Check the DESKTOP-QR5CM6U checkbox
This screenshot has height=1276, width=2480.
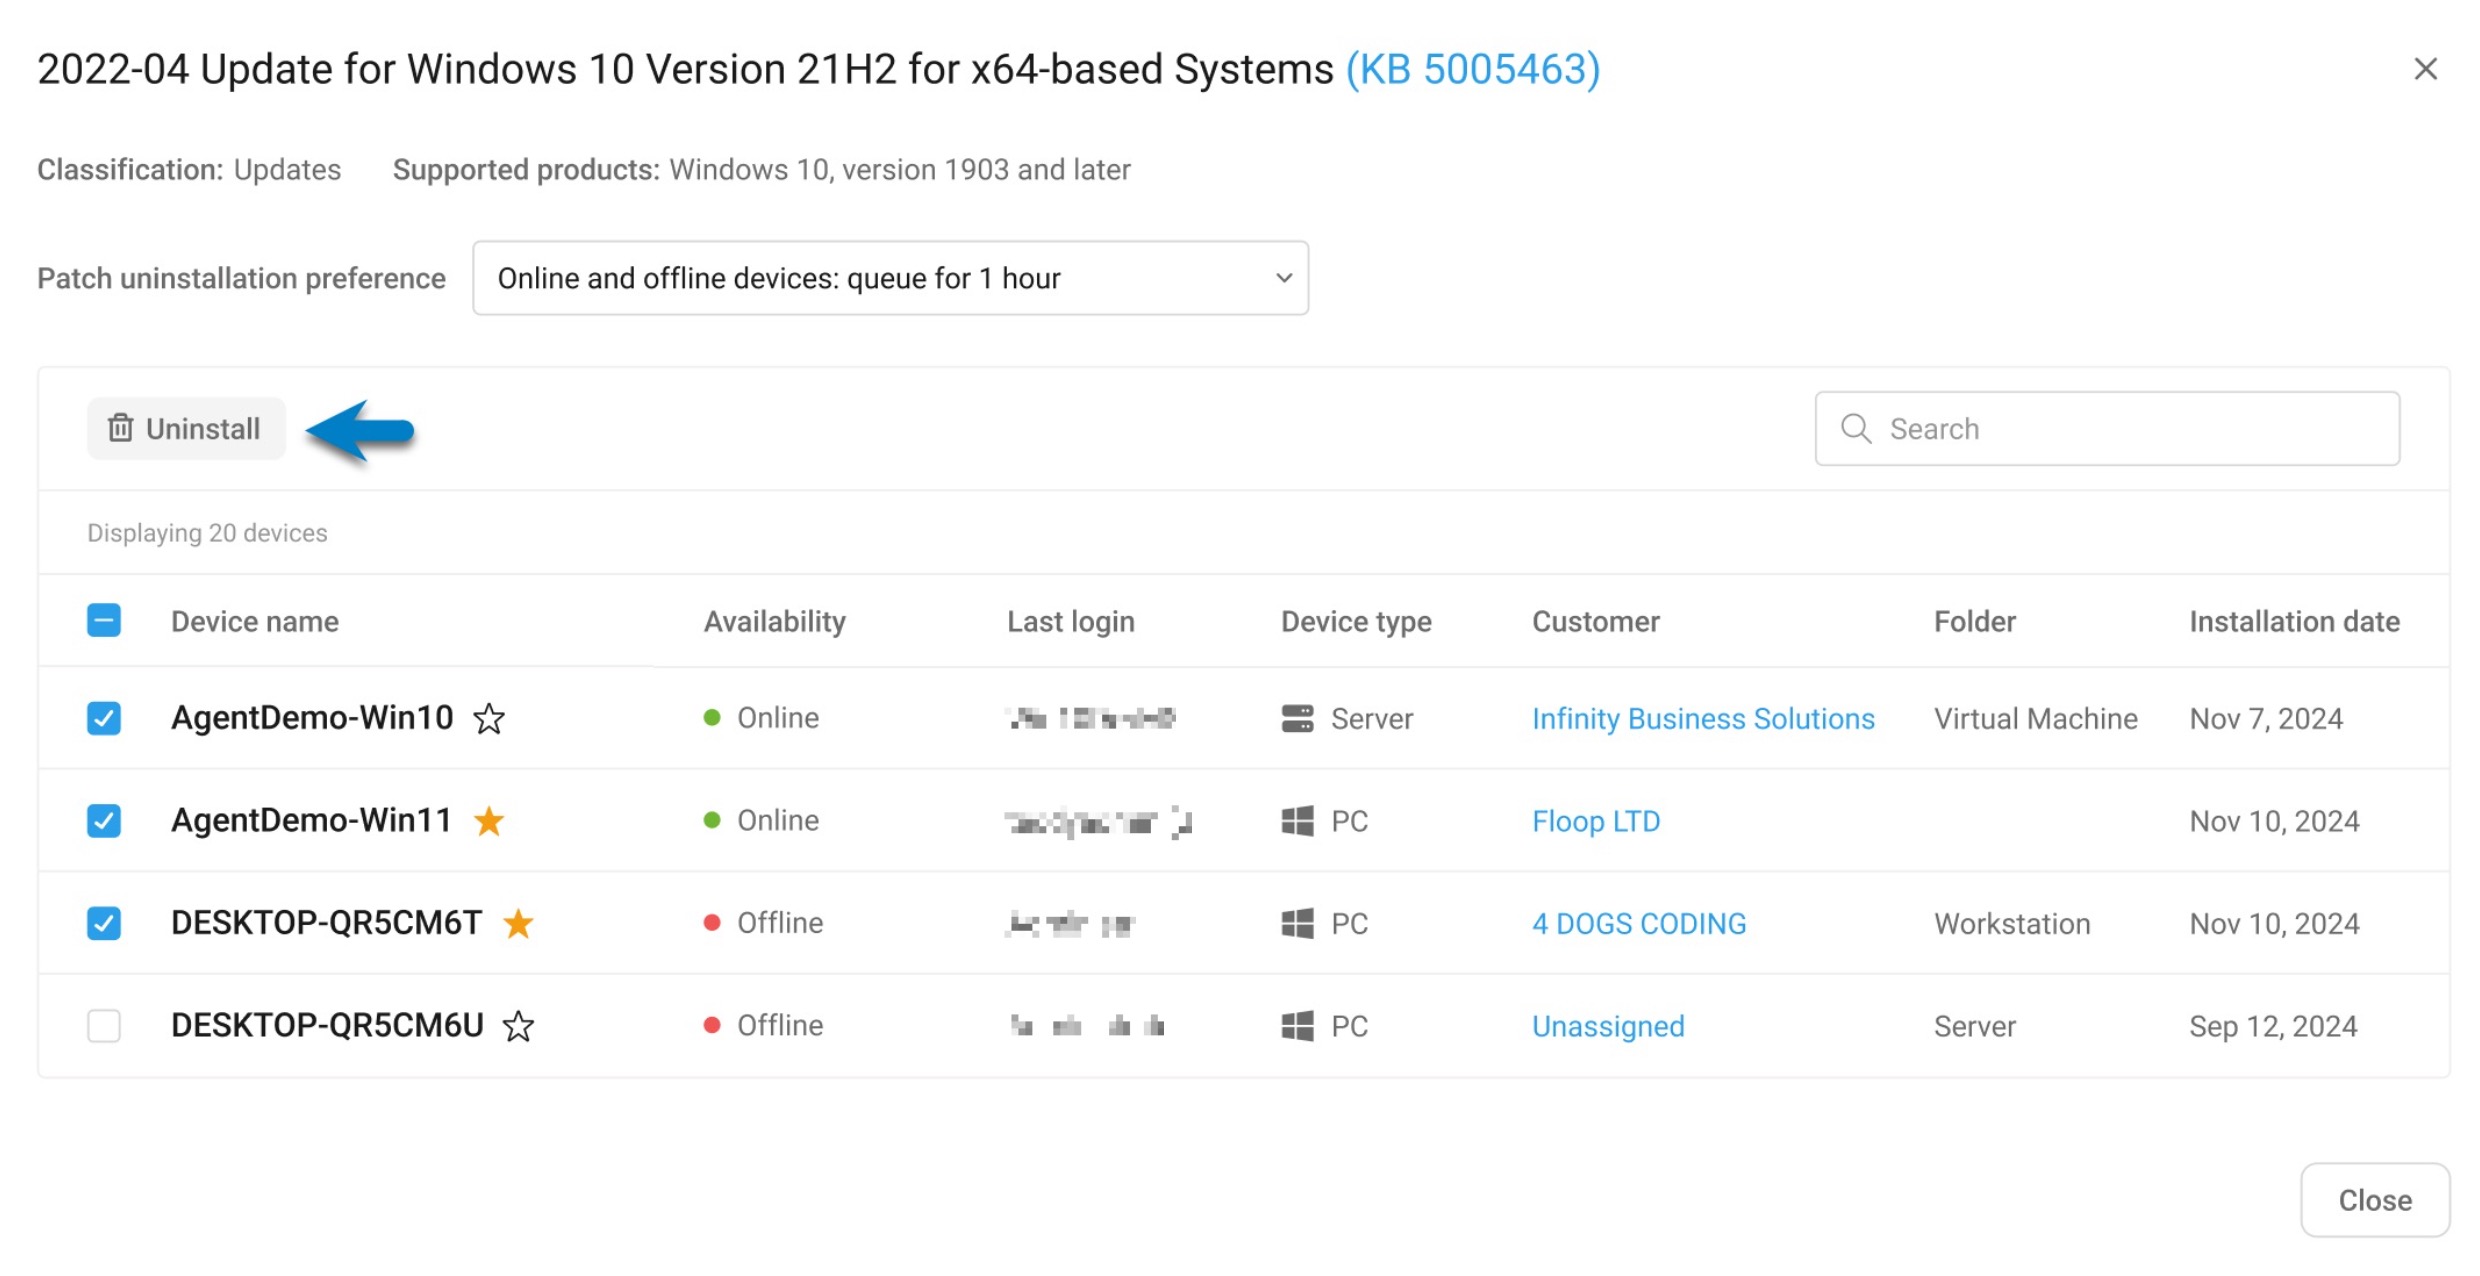(104, 1026)
